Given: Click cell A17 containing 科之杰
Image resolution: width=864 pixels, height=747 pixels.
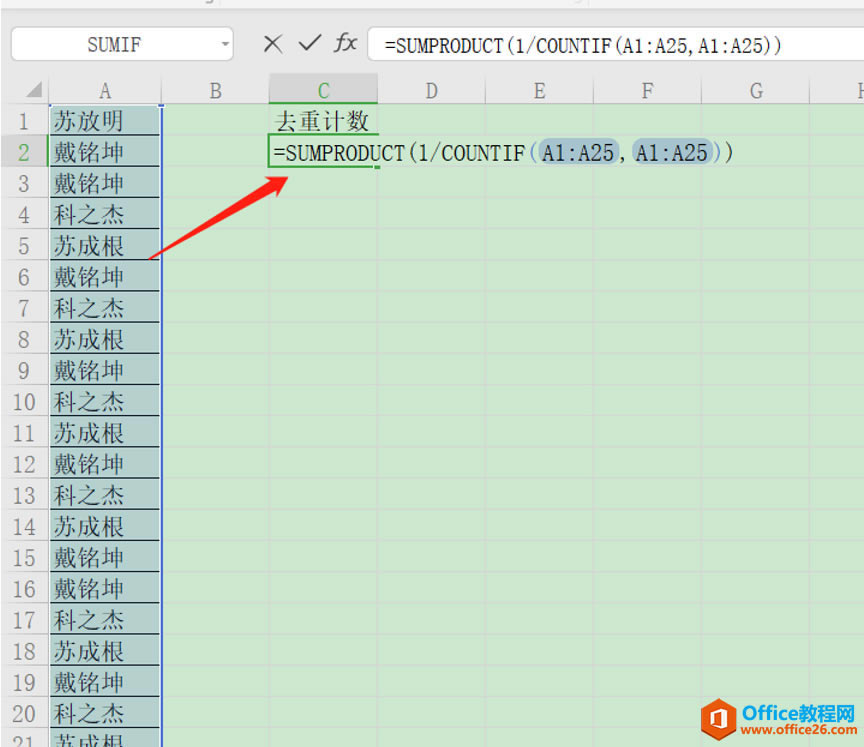Looking at the screenshot, I should coord(105,619).
